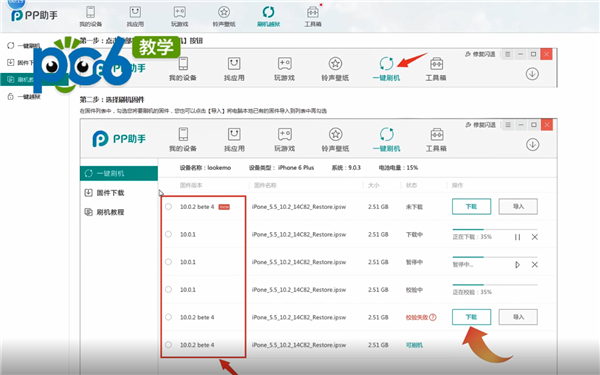
Task: Select the first 10.0.1 firmware radio button
Action: pos(168,234)
